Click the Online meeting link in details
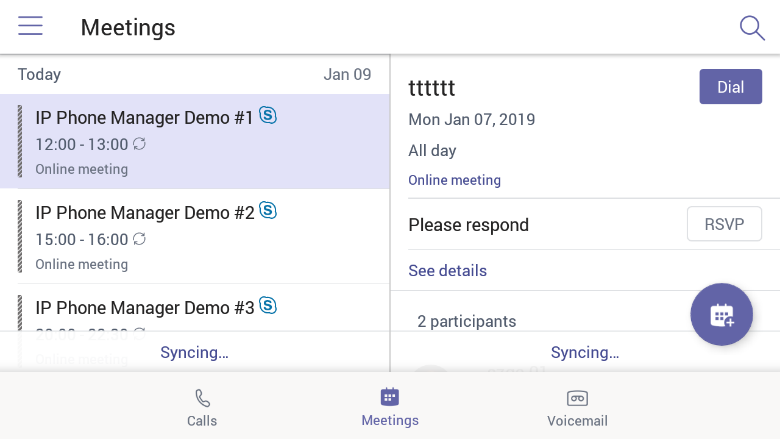 pos(455,180)
